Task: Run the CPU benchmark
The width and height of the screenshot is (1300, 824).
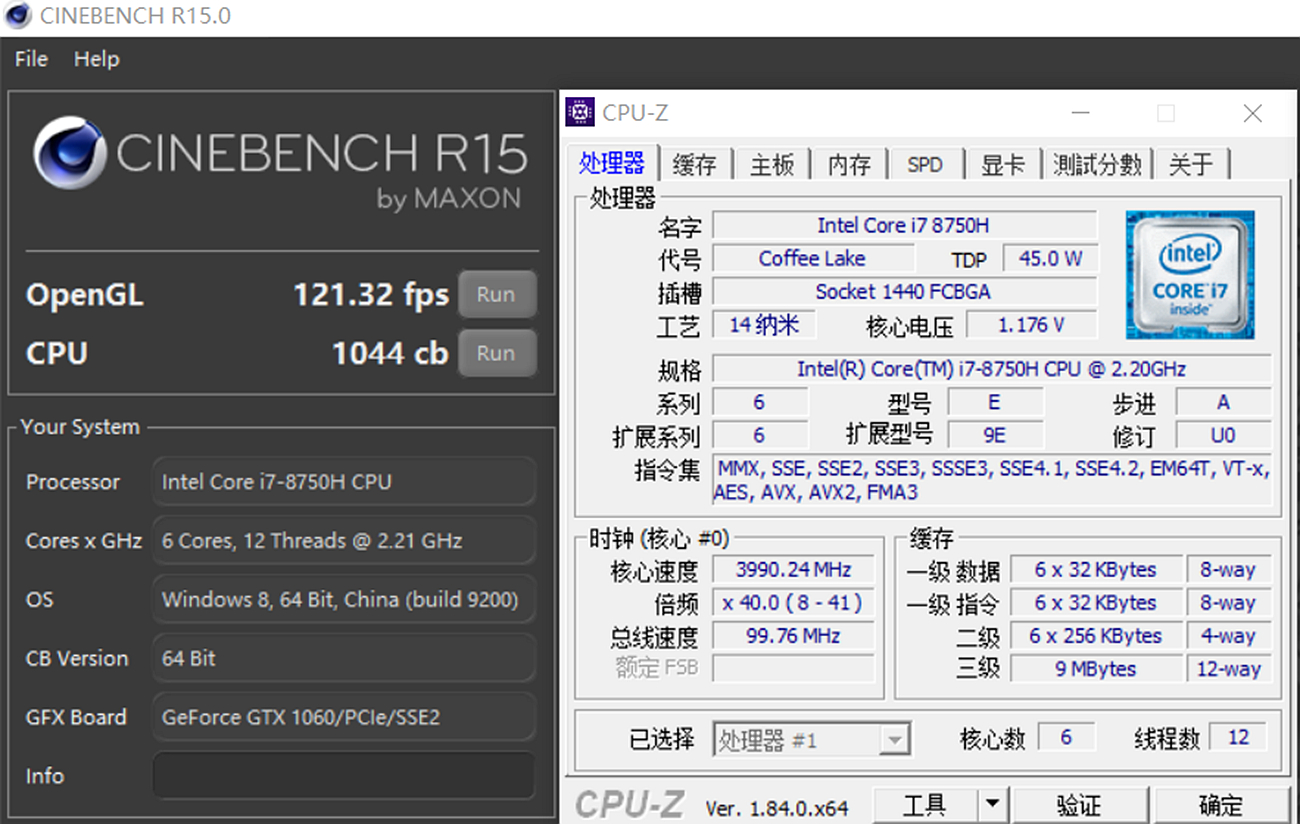Action: click(496, 353)
